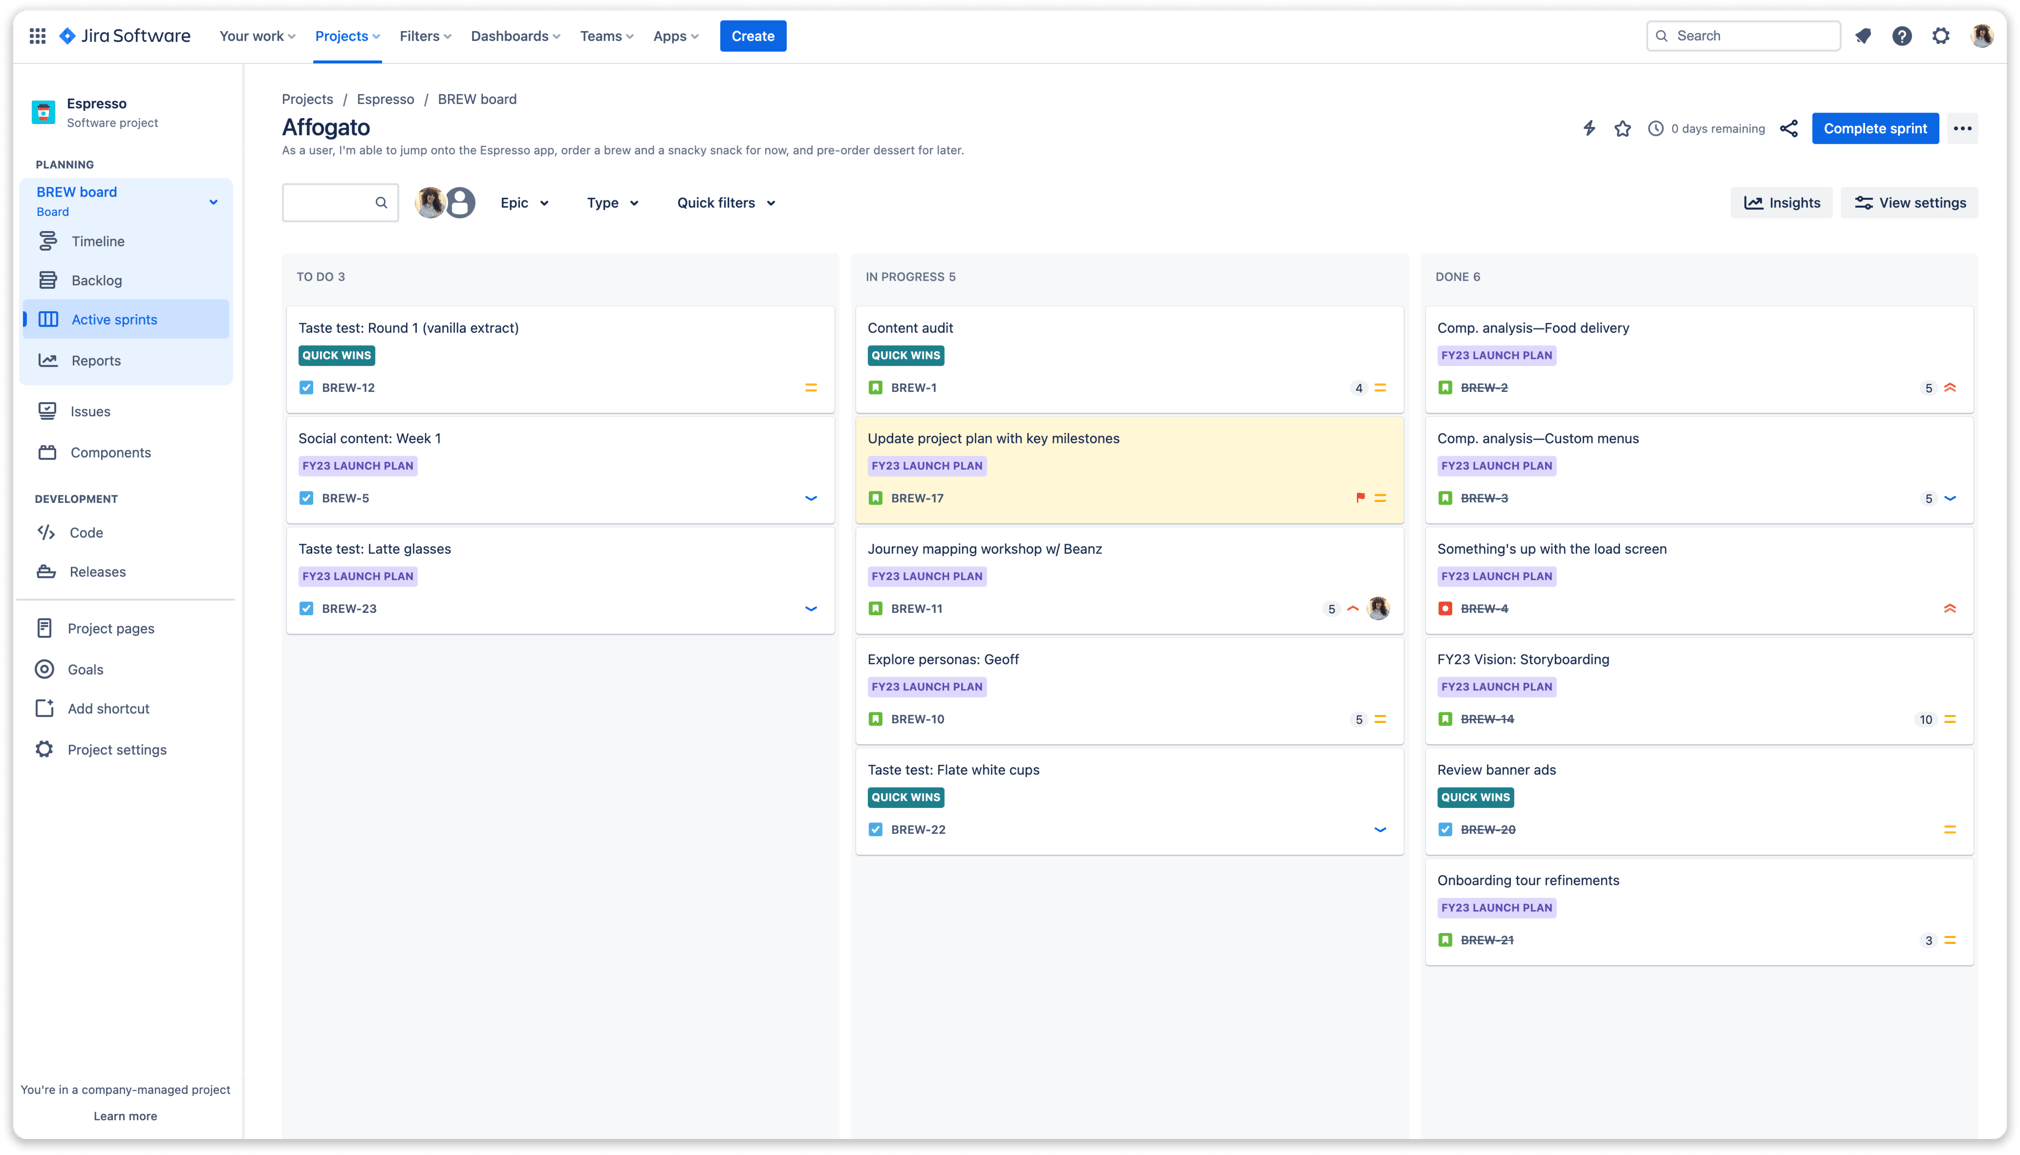Toggle the first assignee avatar filter
Viewport: 2020px width, 1155px height.
(x=431, y=202)
